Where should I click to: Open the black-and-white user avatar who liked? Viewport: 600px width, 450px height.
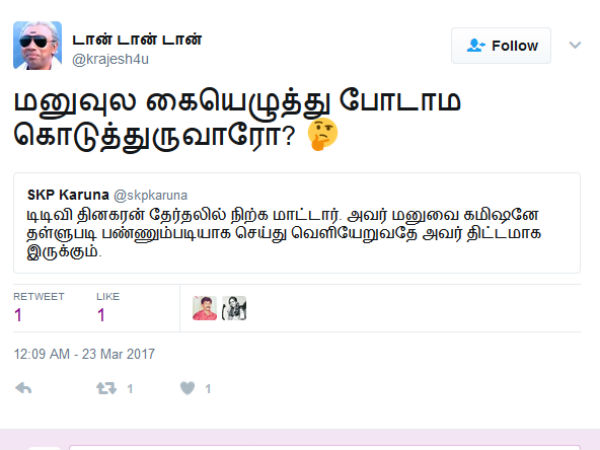(234, 308)
